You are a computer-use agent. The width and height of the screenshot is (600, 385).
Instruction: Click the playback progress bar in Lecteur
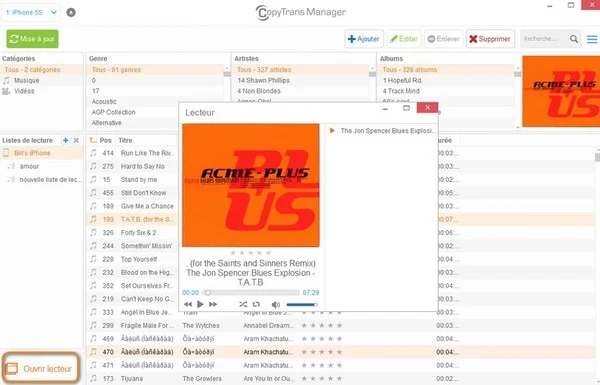coord(251,293)
